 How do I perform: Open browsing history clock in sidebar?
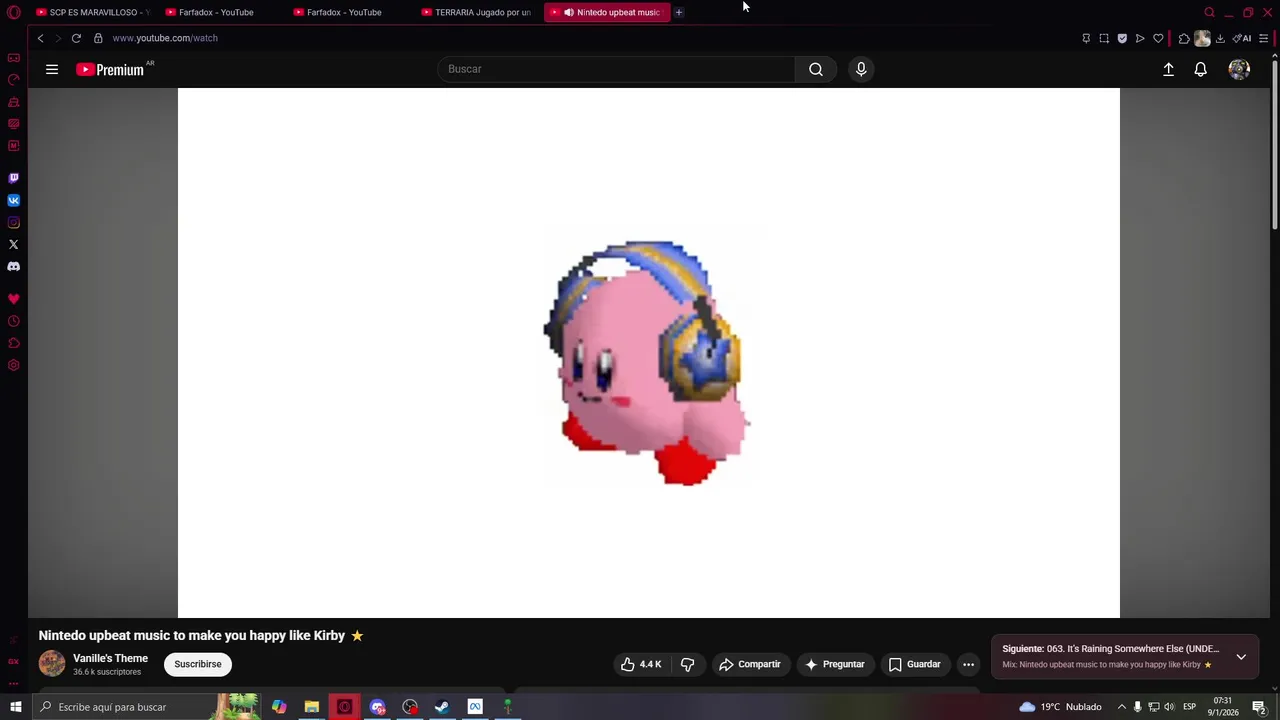coord(13,321)
